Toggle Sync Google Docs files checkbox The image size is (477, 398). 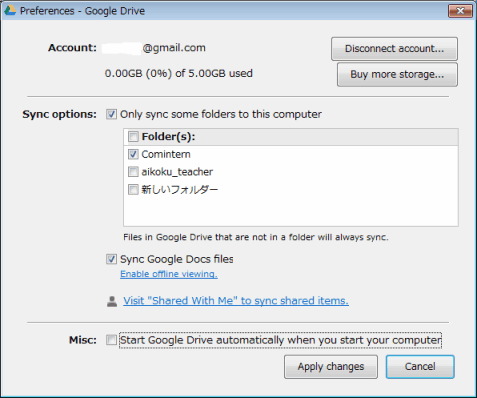click(x=111, y=259)
